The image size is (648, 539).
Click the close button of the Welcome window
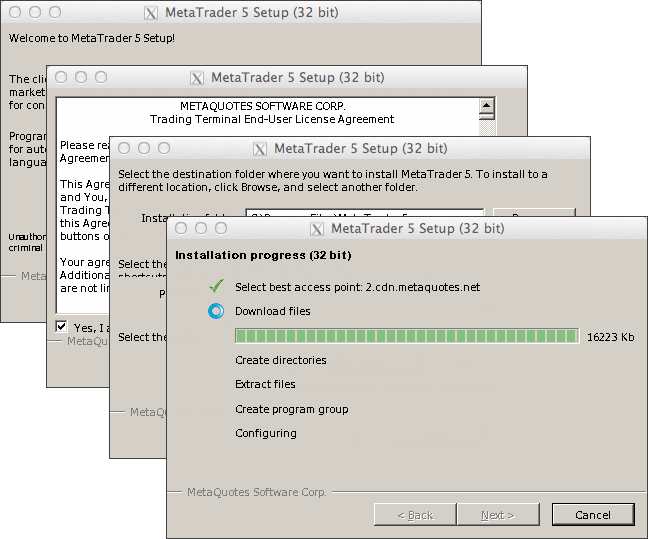coord(15,12)
